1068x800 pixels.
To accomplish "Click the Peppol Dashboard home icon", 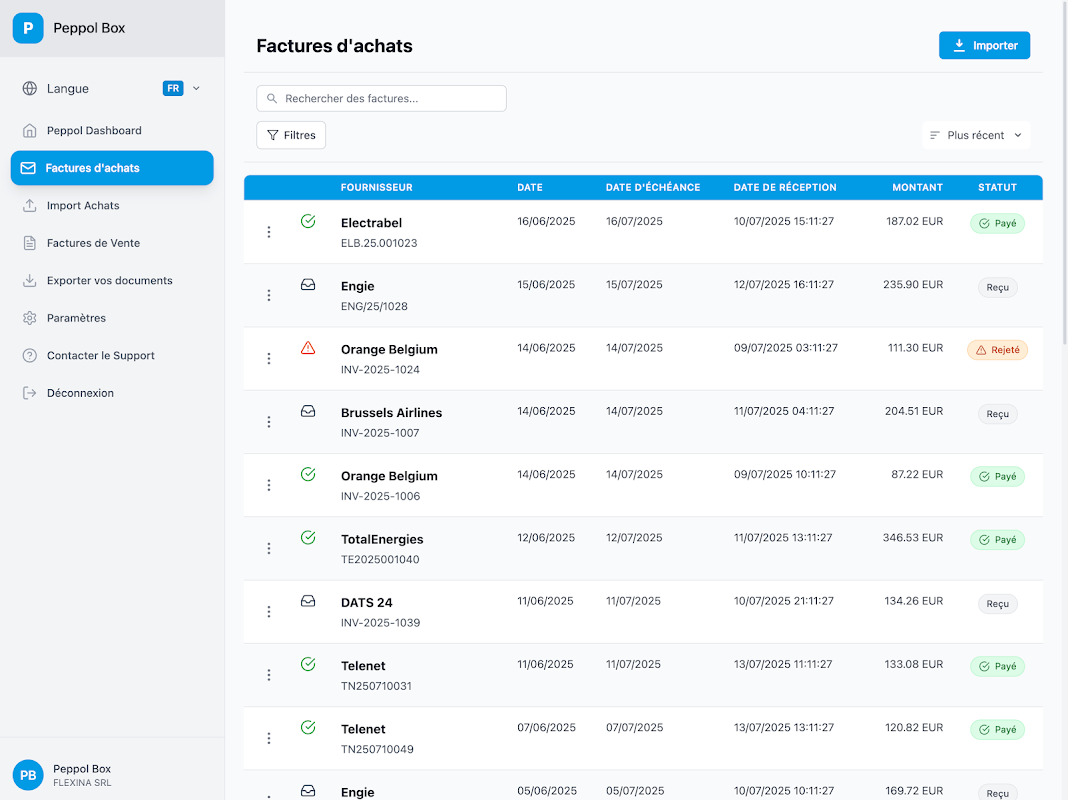I will 29,131.
